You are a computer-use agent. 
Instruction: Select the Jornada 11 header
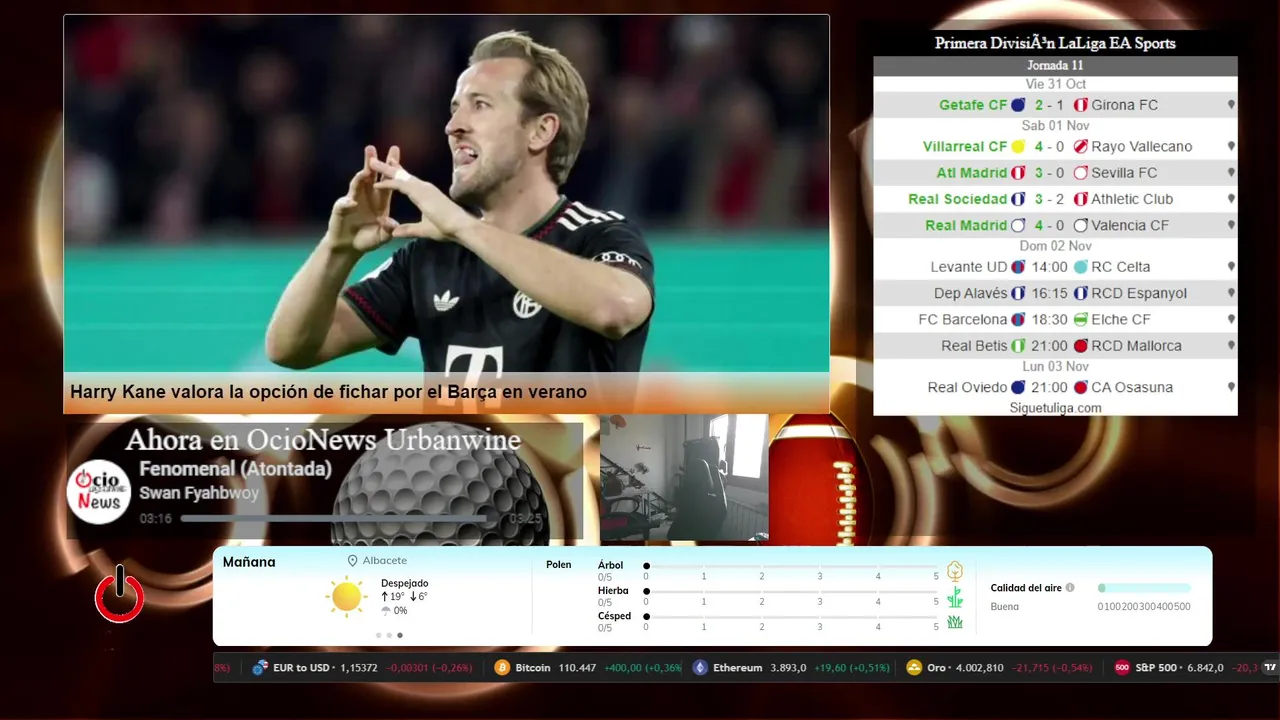click(1055, 65)
